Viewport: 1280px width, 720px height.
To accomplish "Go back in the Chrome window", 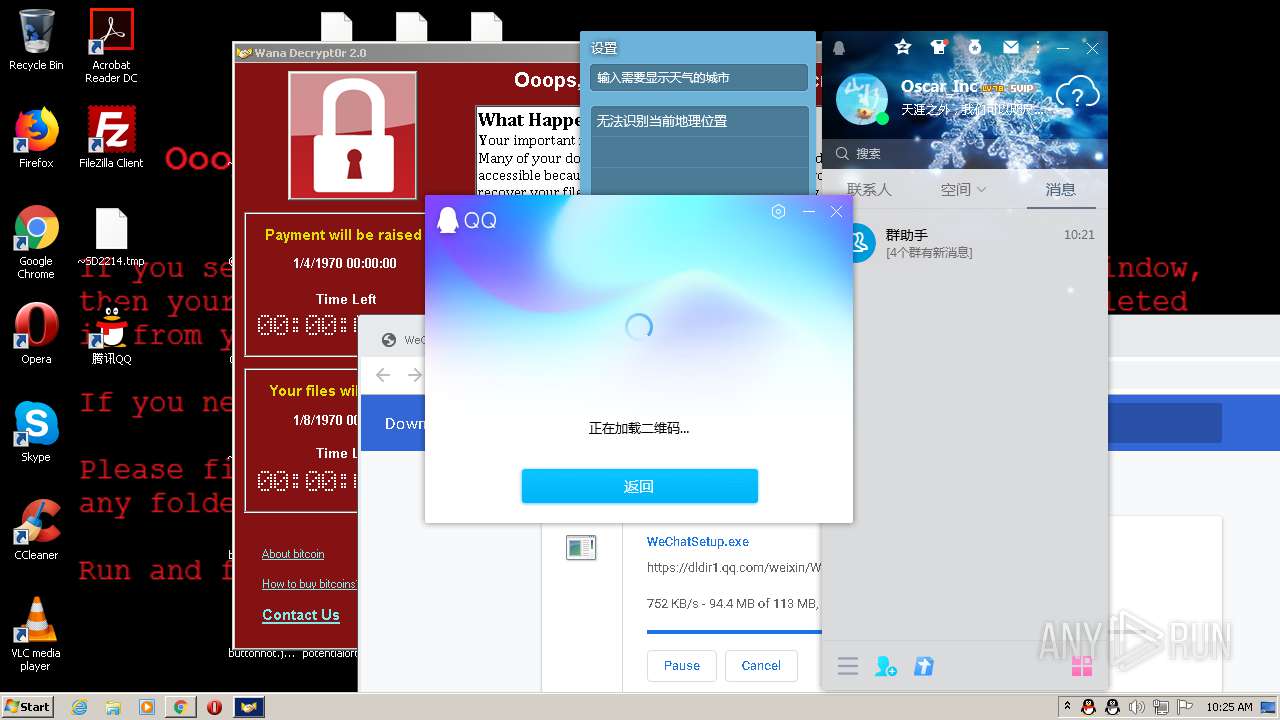I will (x=384, y=375).
